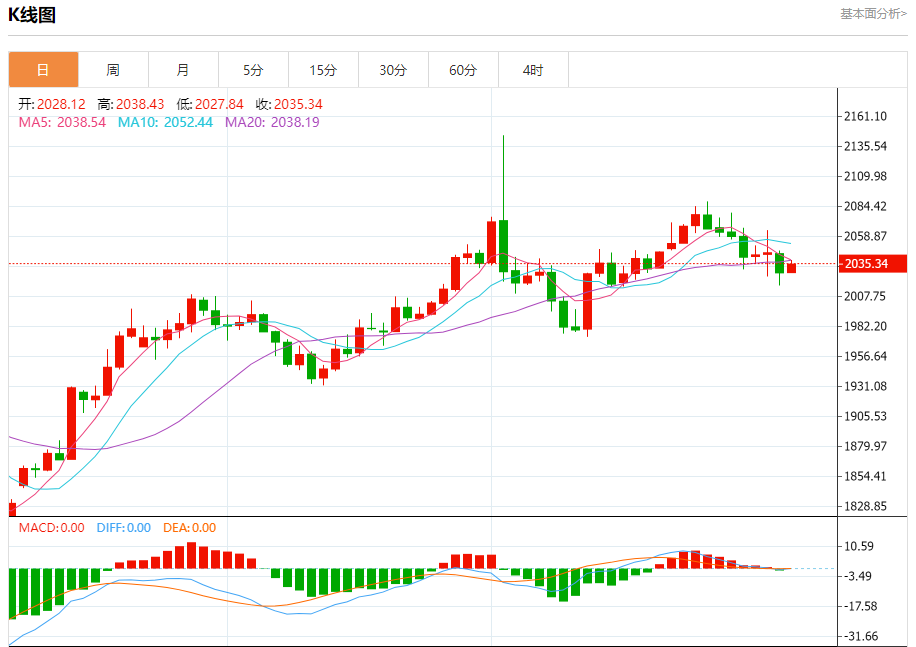This screenshot has height=647, width=916.
Task: Click the -31.66 MACD axis label
Action: click(x=861, y=636)
